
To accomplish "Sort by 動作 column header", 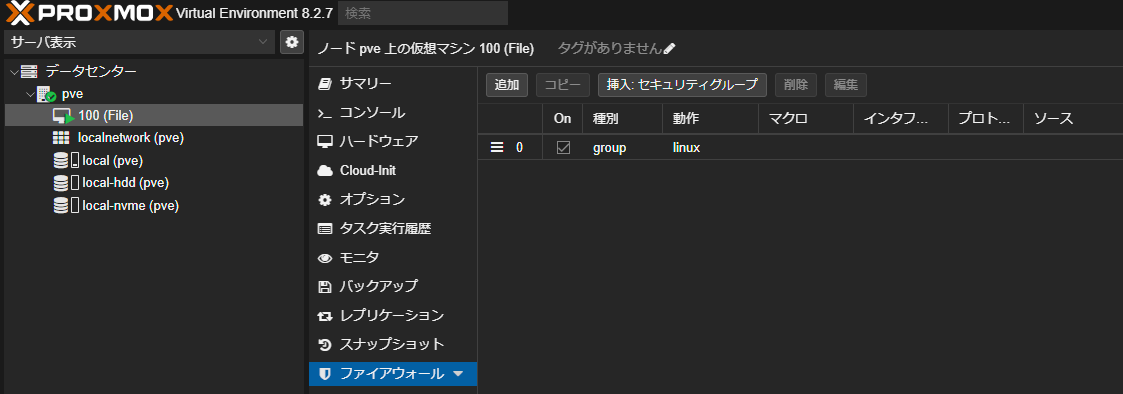I will coord(710,119).
